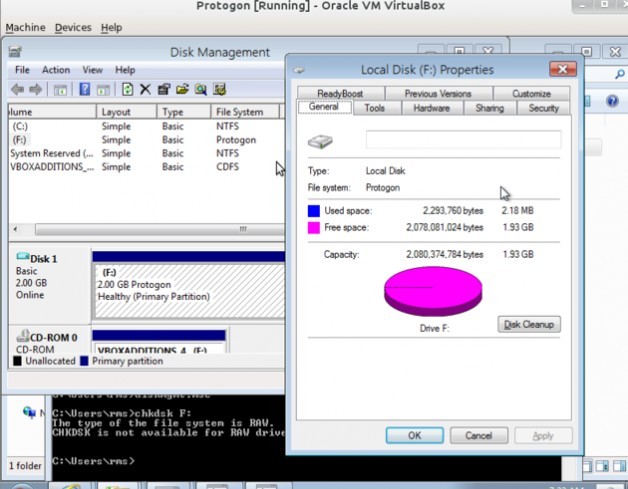This screenshot has height=489, width=628.
Task: Select the (C:) volume row
Action: coord(146,126)
